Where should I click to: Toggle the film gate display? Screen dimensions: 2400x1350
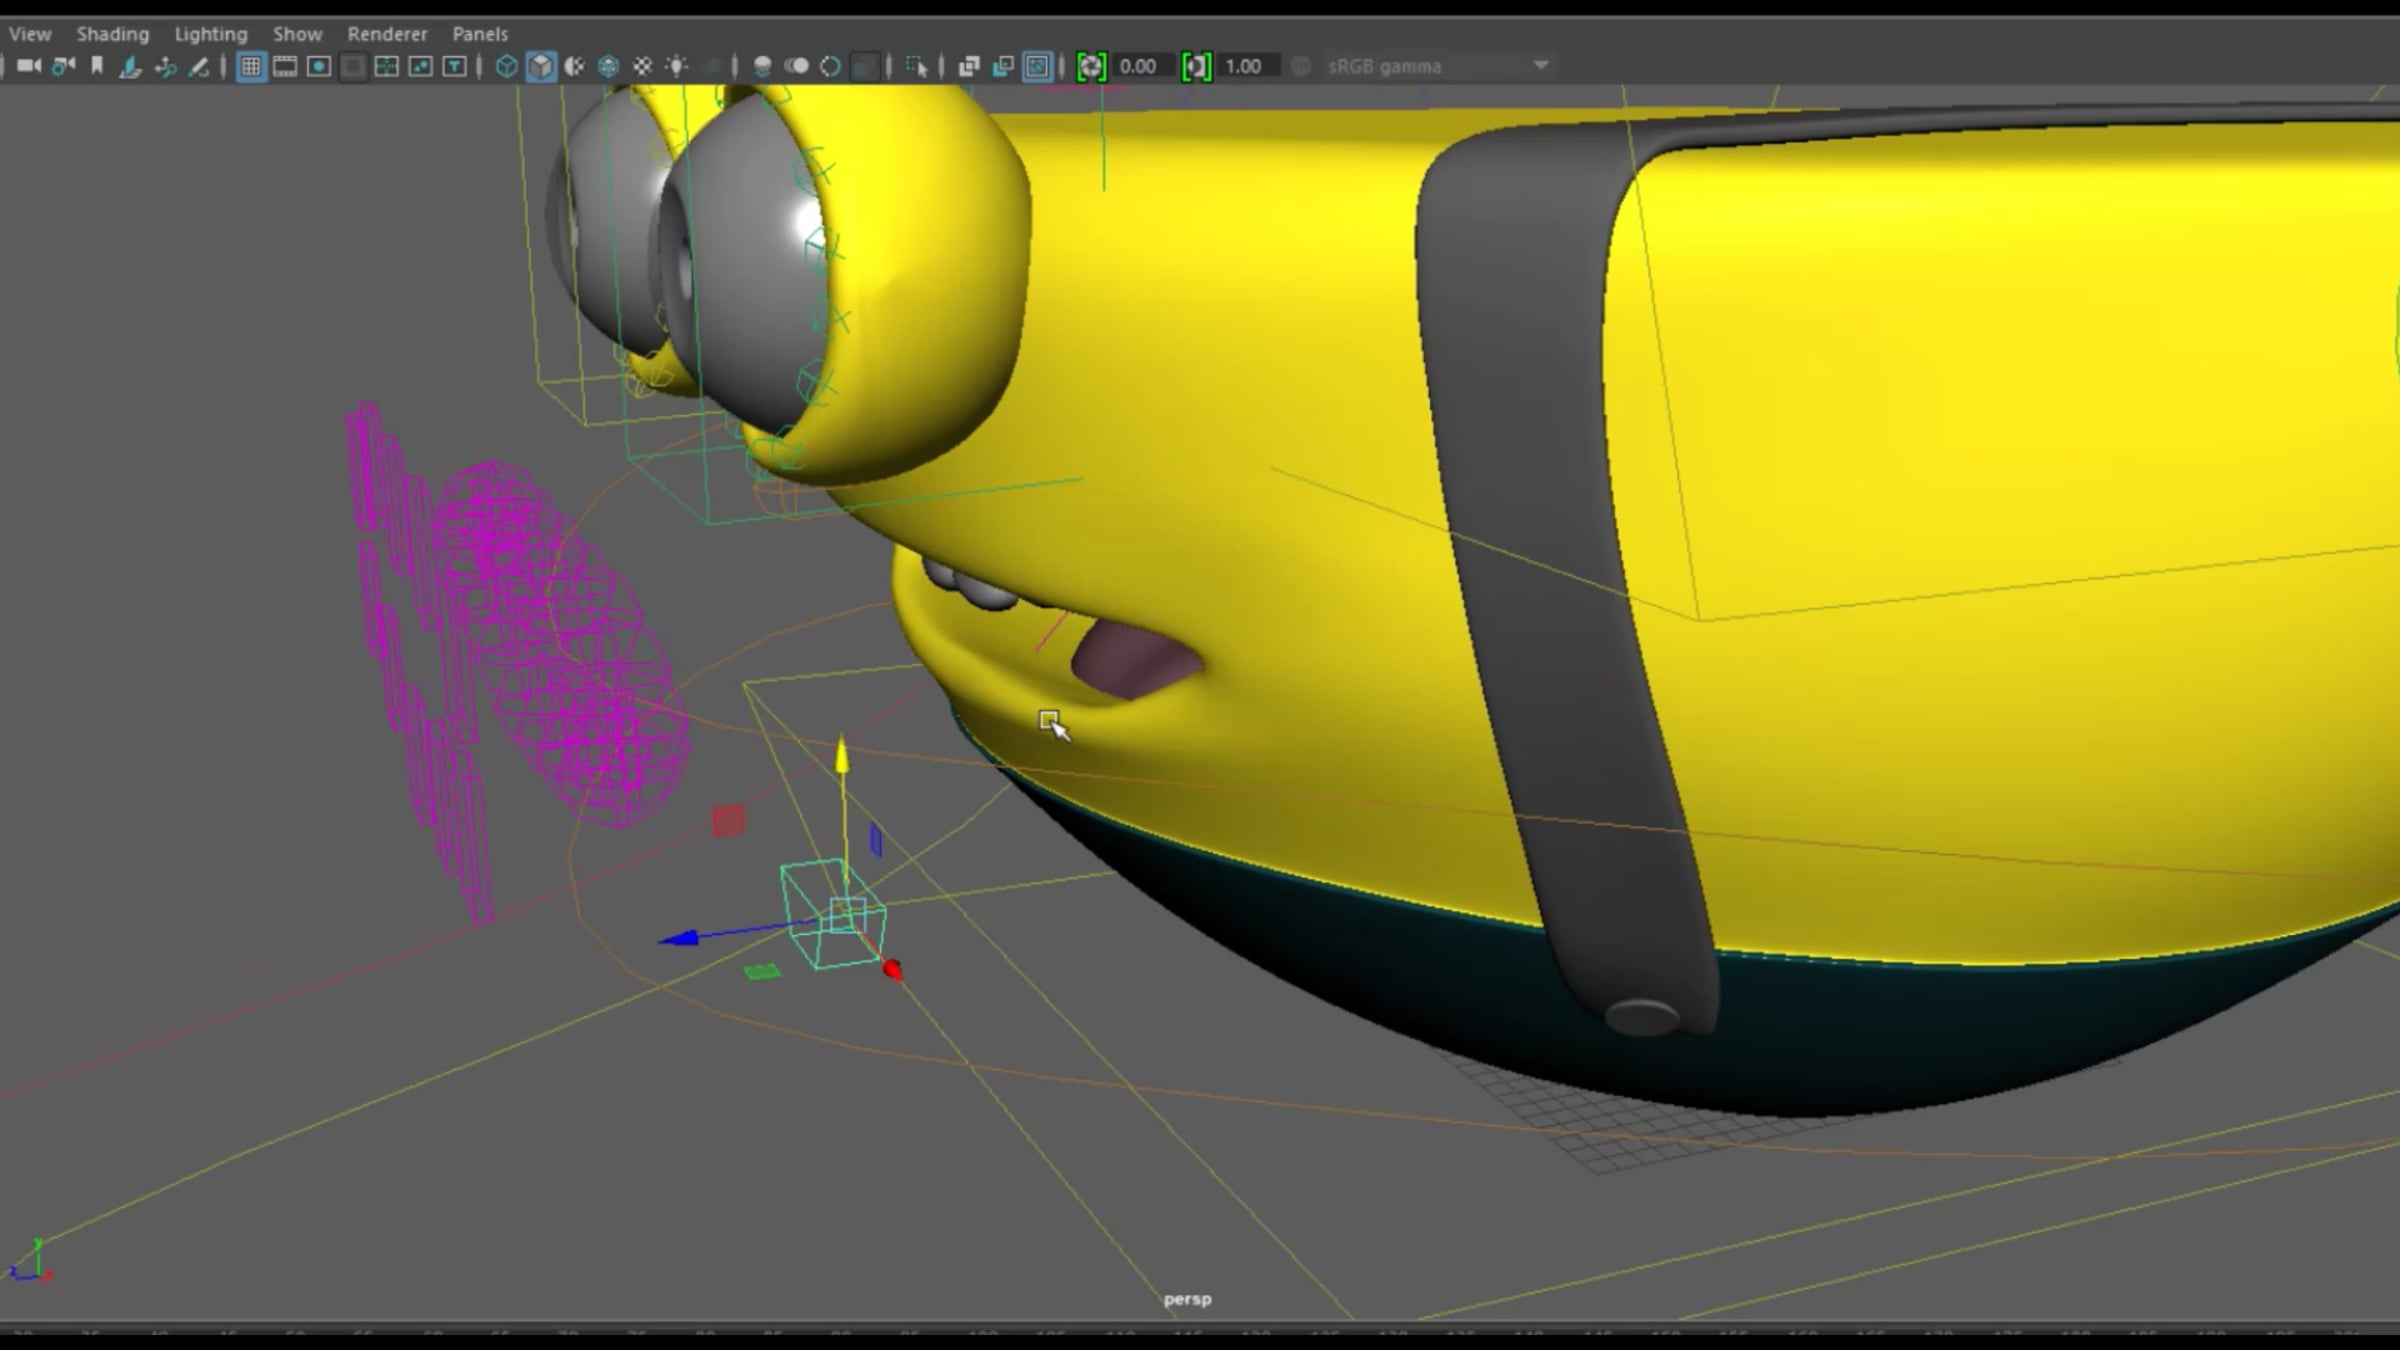coord(285,67)
